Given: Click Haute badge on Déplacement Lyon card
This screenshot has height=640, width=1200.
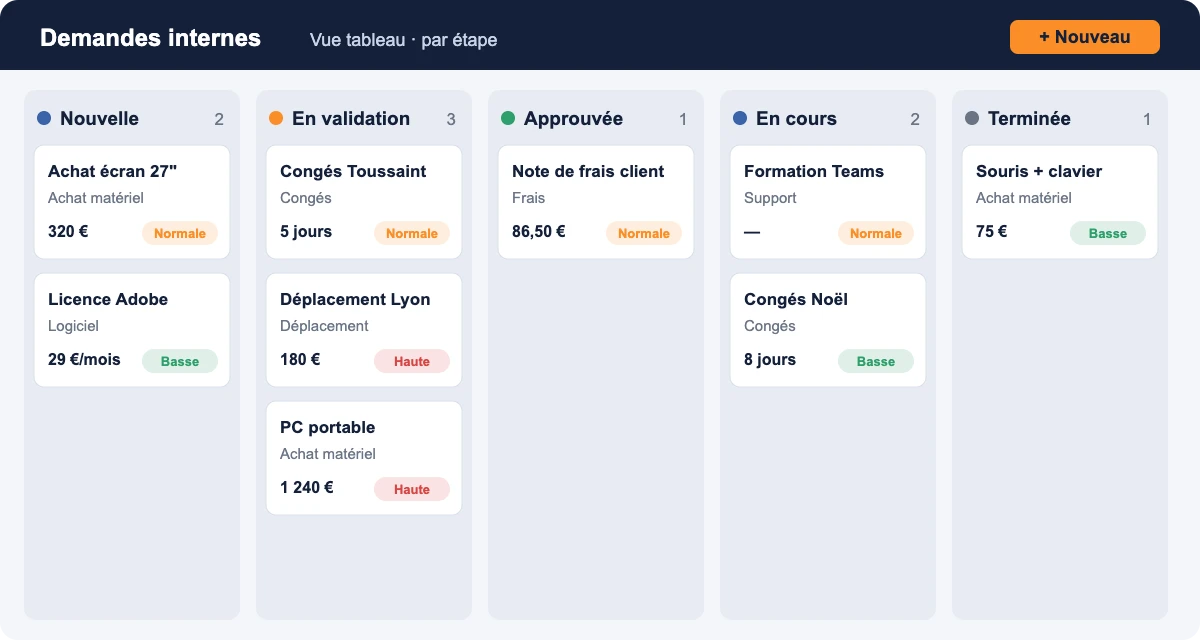Looking at the screenshot, I should pyautogui.click(x=412, y=361).
